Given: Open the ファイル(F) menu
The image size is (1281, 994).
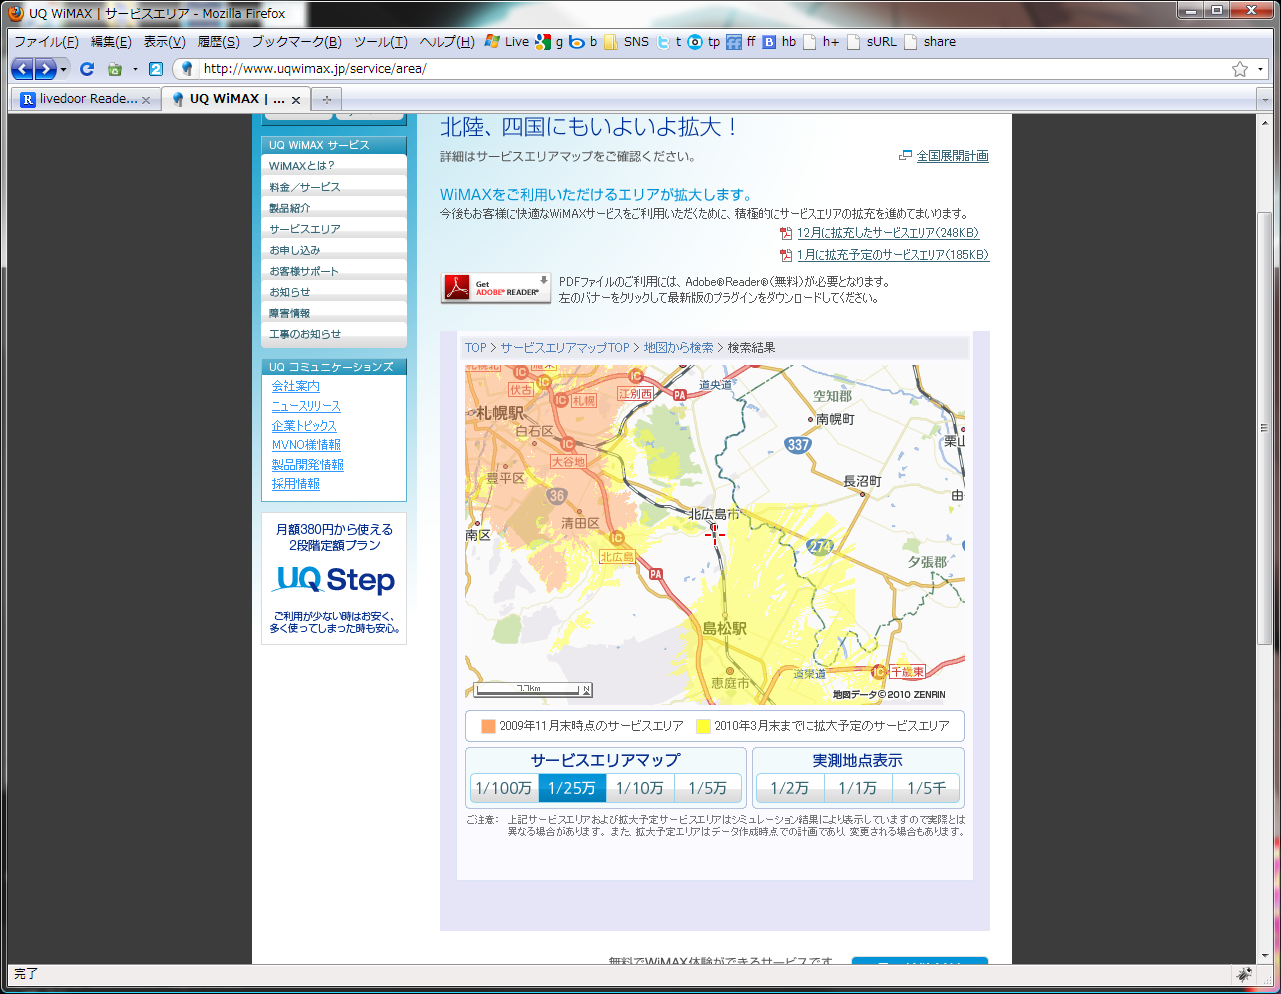Looking at the screenshot, I should click(x=46, y=41).
